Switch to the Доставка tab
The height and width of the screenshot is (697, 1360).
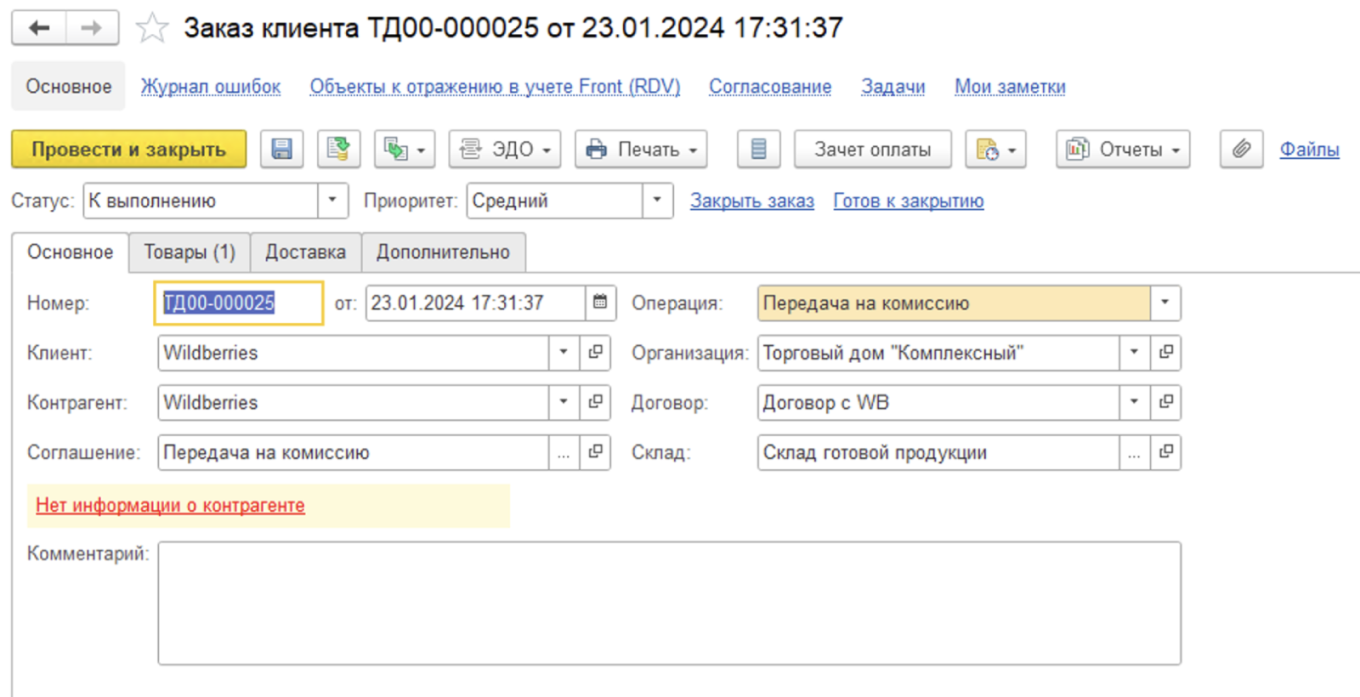[305, 253]
